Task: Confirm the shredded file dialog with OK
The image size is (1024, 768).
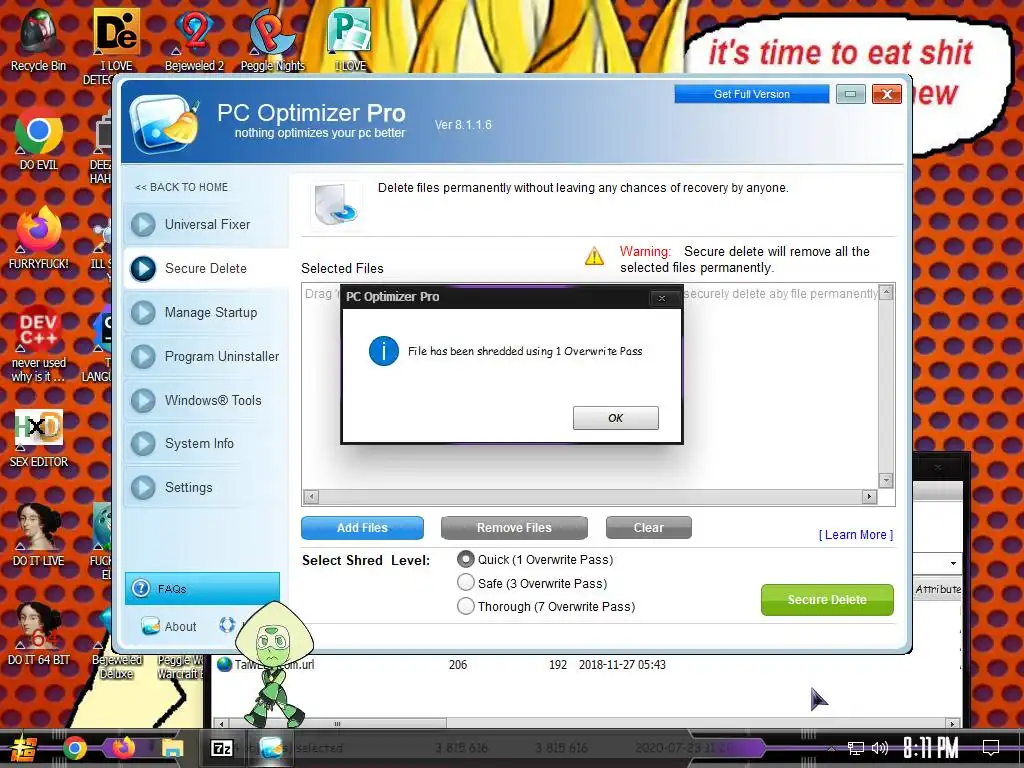Action: pyautogui.click(x=615, y=418)
